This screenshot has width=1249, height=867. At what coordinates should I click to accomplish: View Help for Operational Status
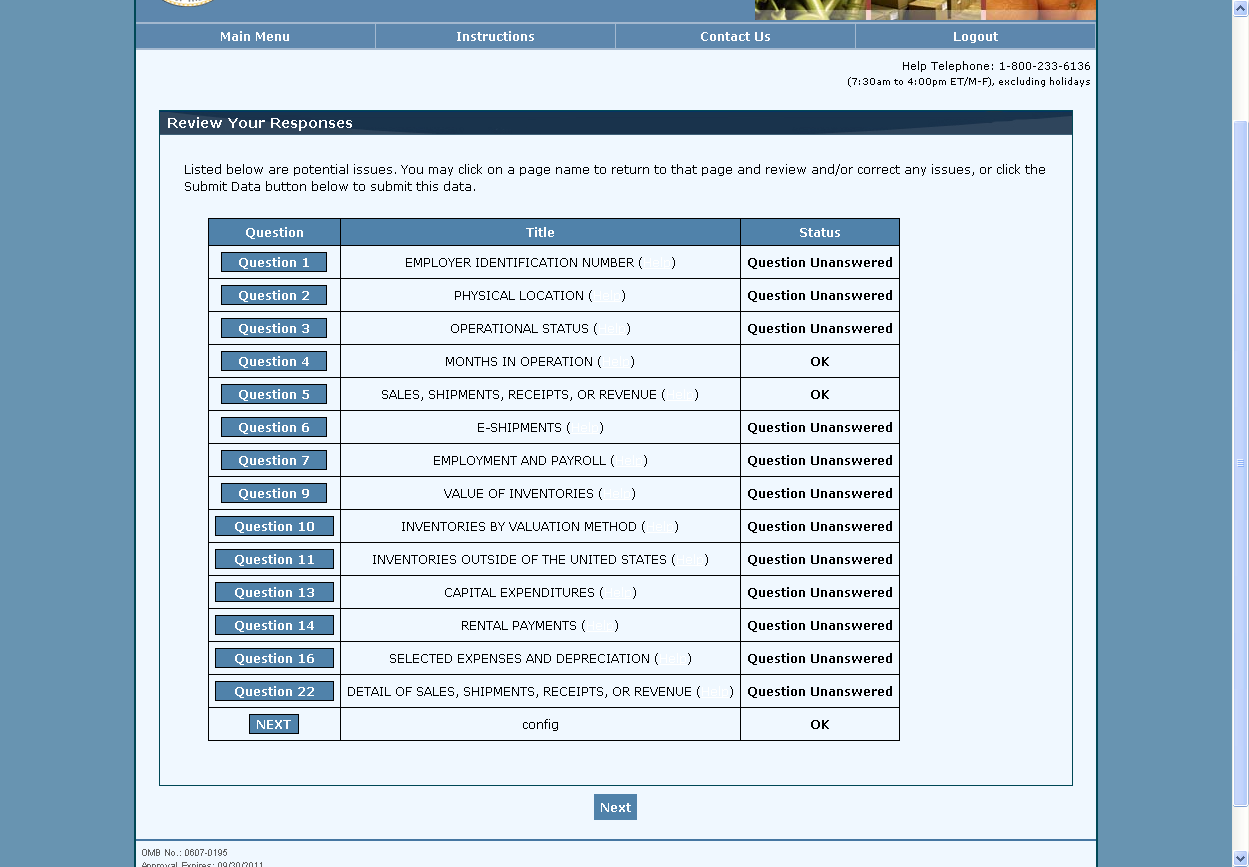tap(612, 328)
